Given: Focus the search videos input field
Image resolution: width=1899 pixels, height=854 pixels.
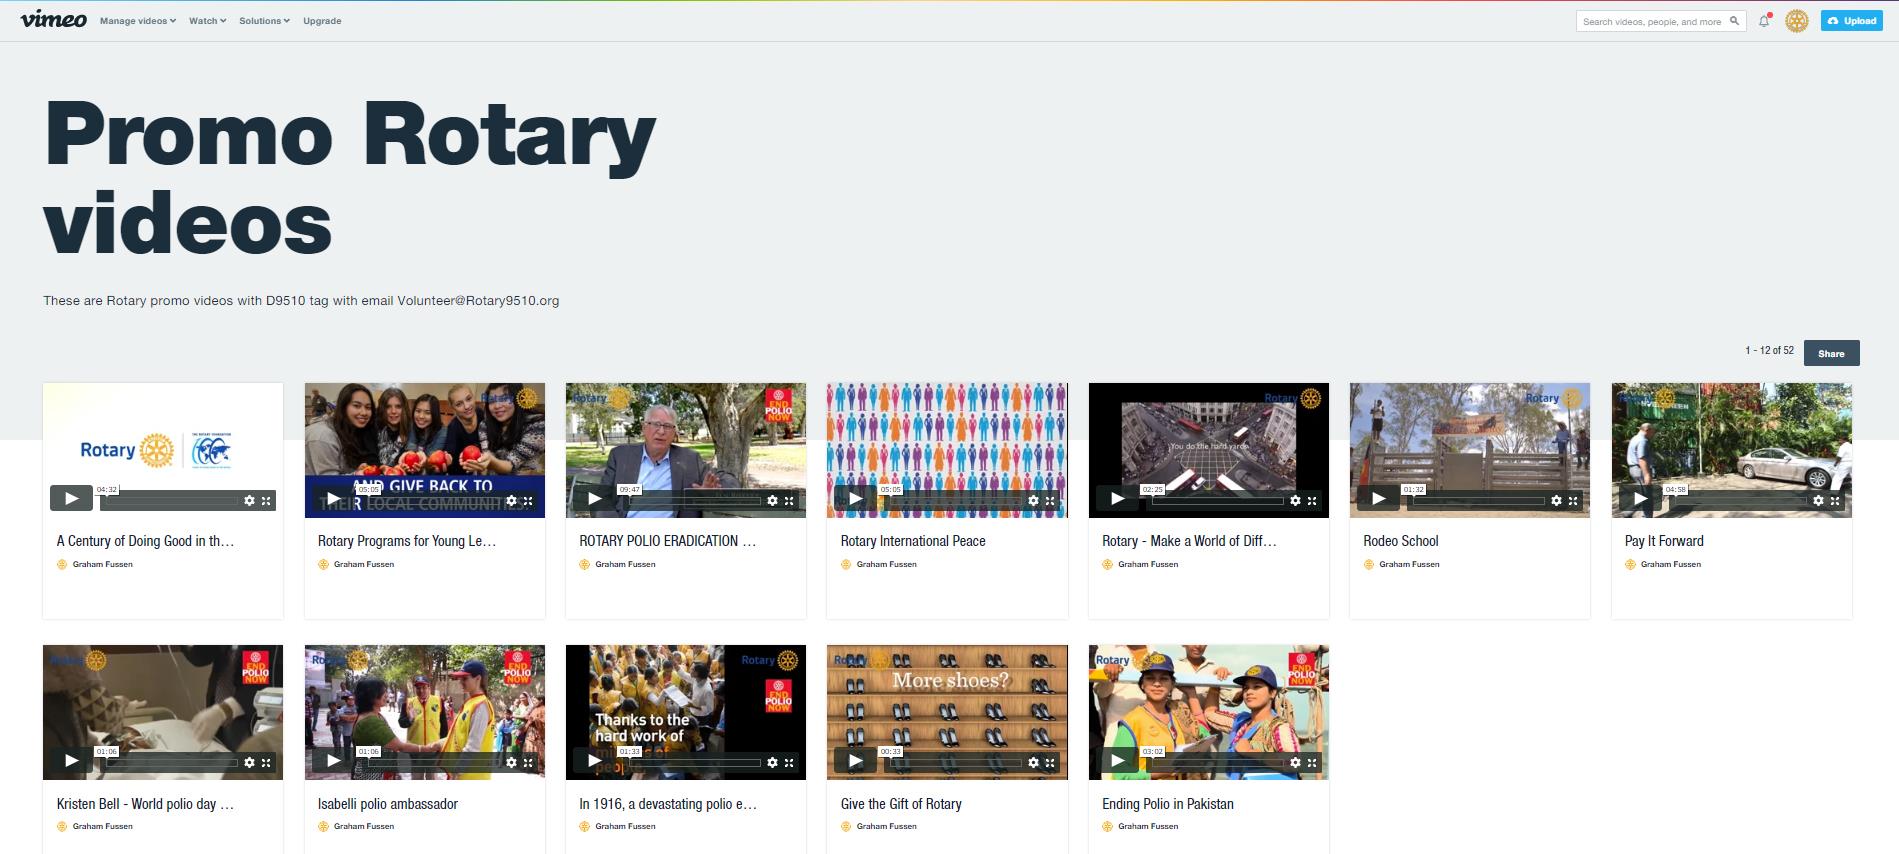Looking at the screenshot, I should (1651, 21).
